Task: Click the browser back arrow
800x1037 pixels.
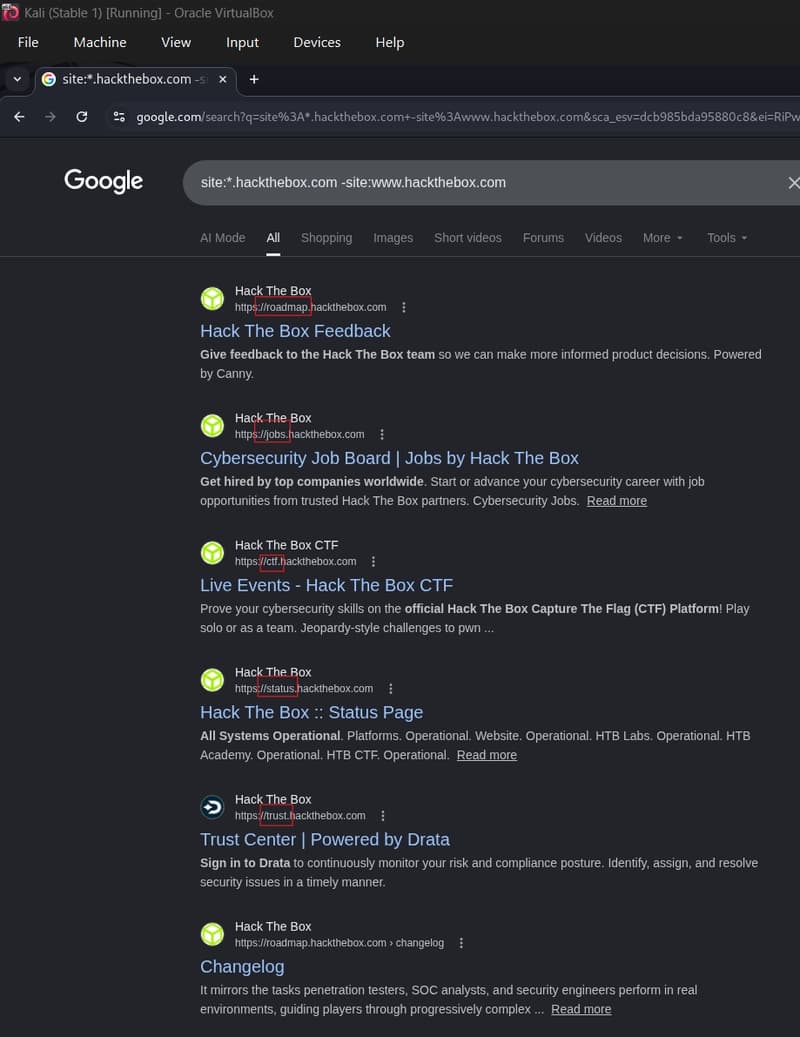Action: pos(19,117)
